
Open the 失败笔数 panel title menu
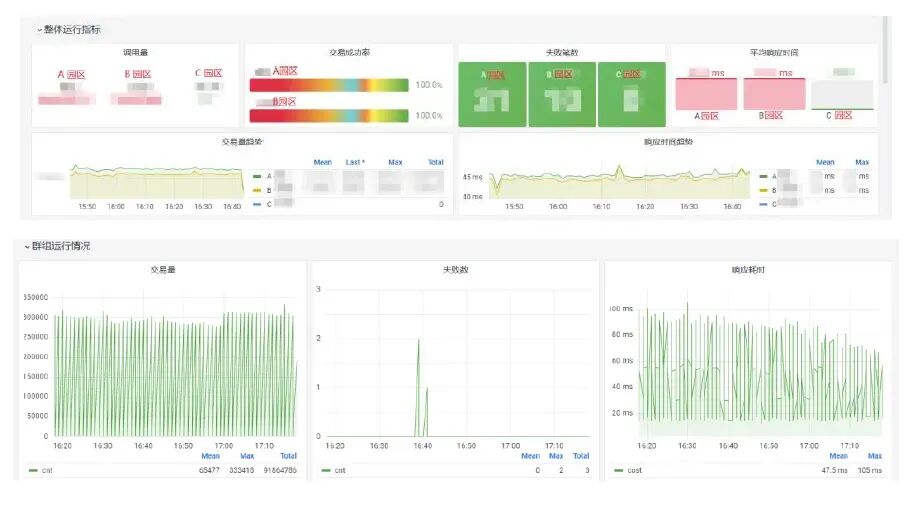click(x=562, y=52)
